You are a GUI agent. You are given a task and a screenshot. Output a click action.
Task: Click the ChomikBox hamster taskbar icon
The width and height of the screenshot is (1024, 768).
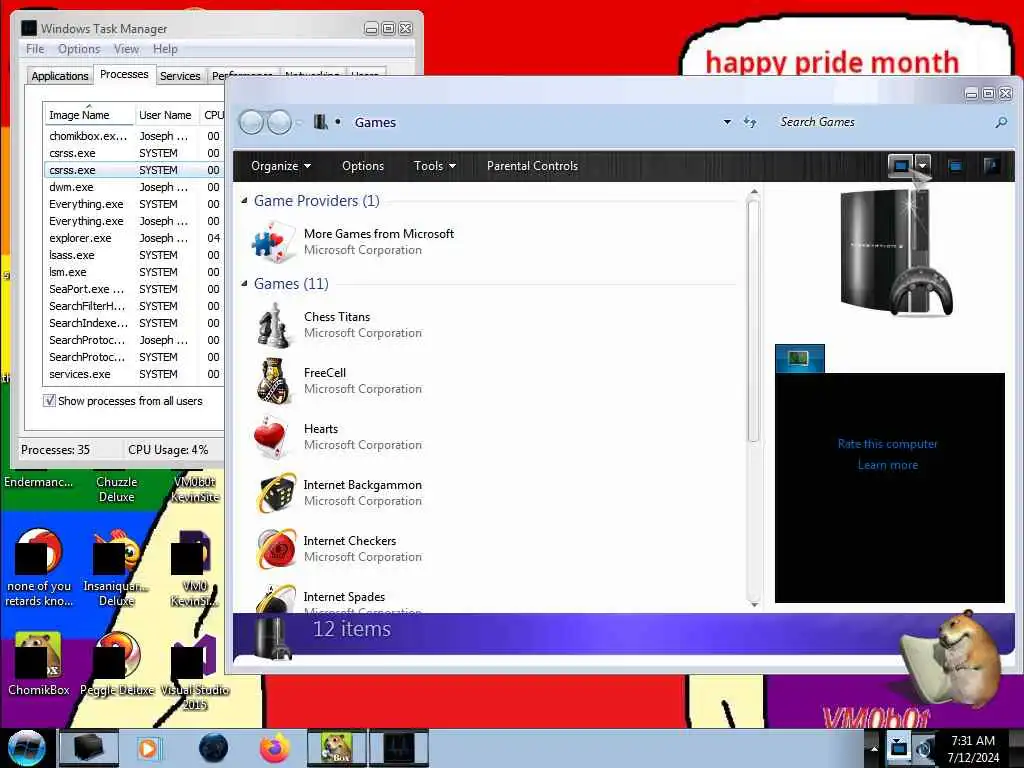click(x=336, y=748)
